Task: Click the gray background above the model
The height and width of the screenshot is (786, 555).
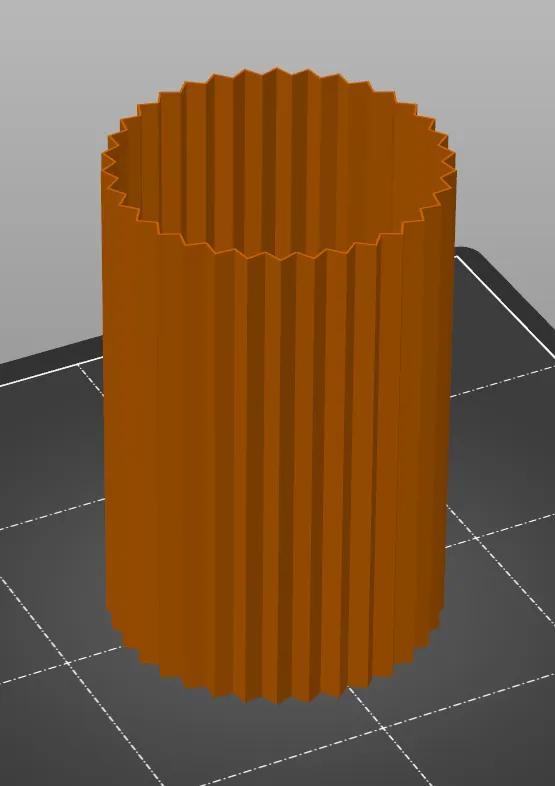Action: [x=276, y=30]
